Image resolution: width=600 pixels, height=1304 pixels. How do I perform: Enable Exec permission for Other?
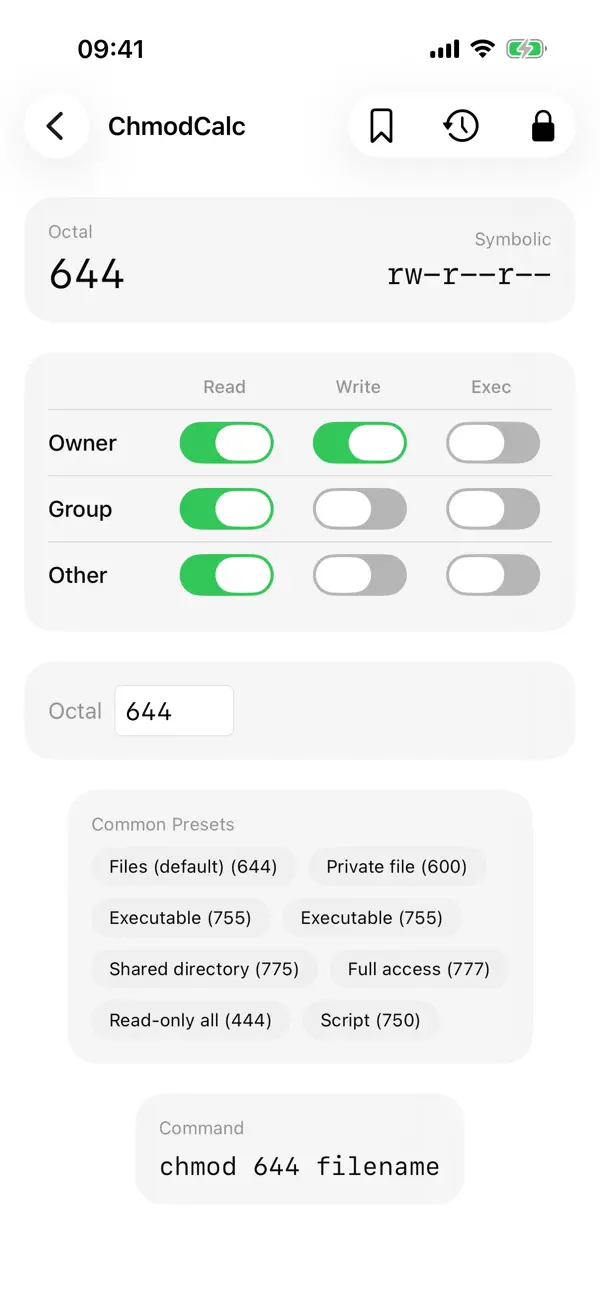tap(492, 575)
